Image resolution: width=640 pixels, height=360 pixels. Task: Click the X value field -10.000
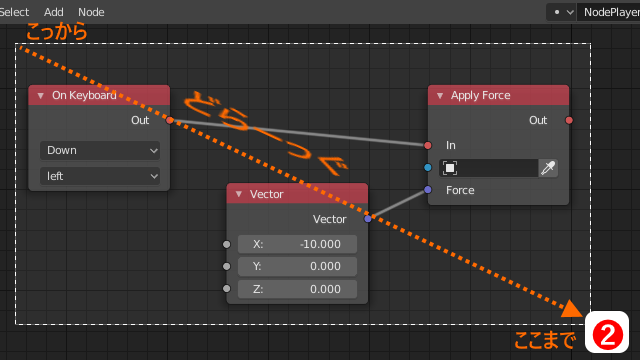(x=297, y=244)
